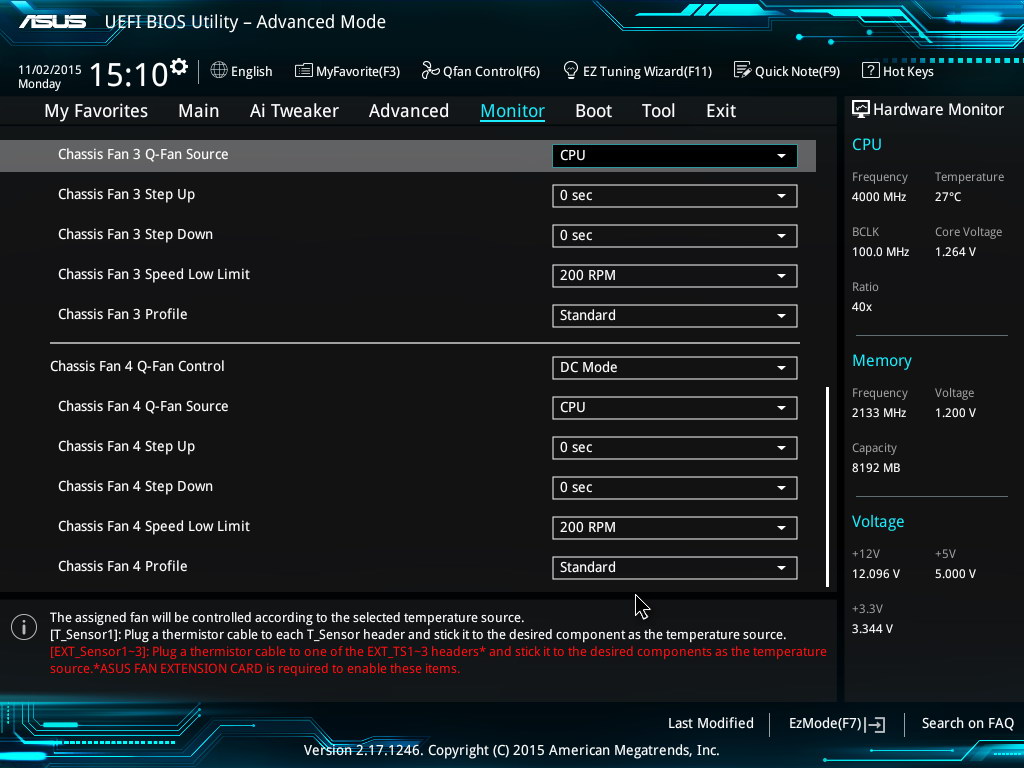The height and width of the screenshot is (768, 1024).
Task: Switch to the Ai Tweaker tab
Action: [x=294, y=111]
